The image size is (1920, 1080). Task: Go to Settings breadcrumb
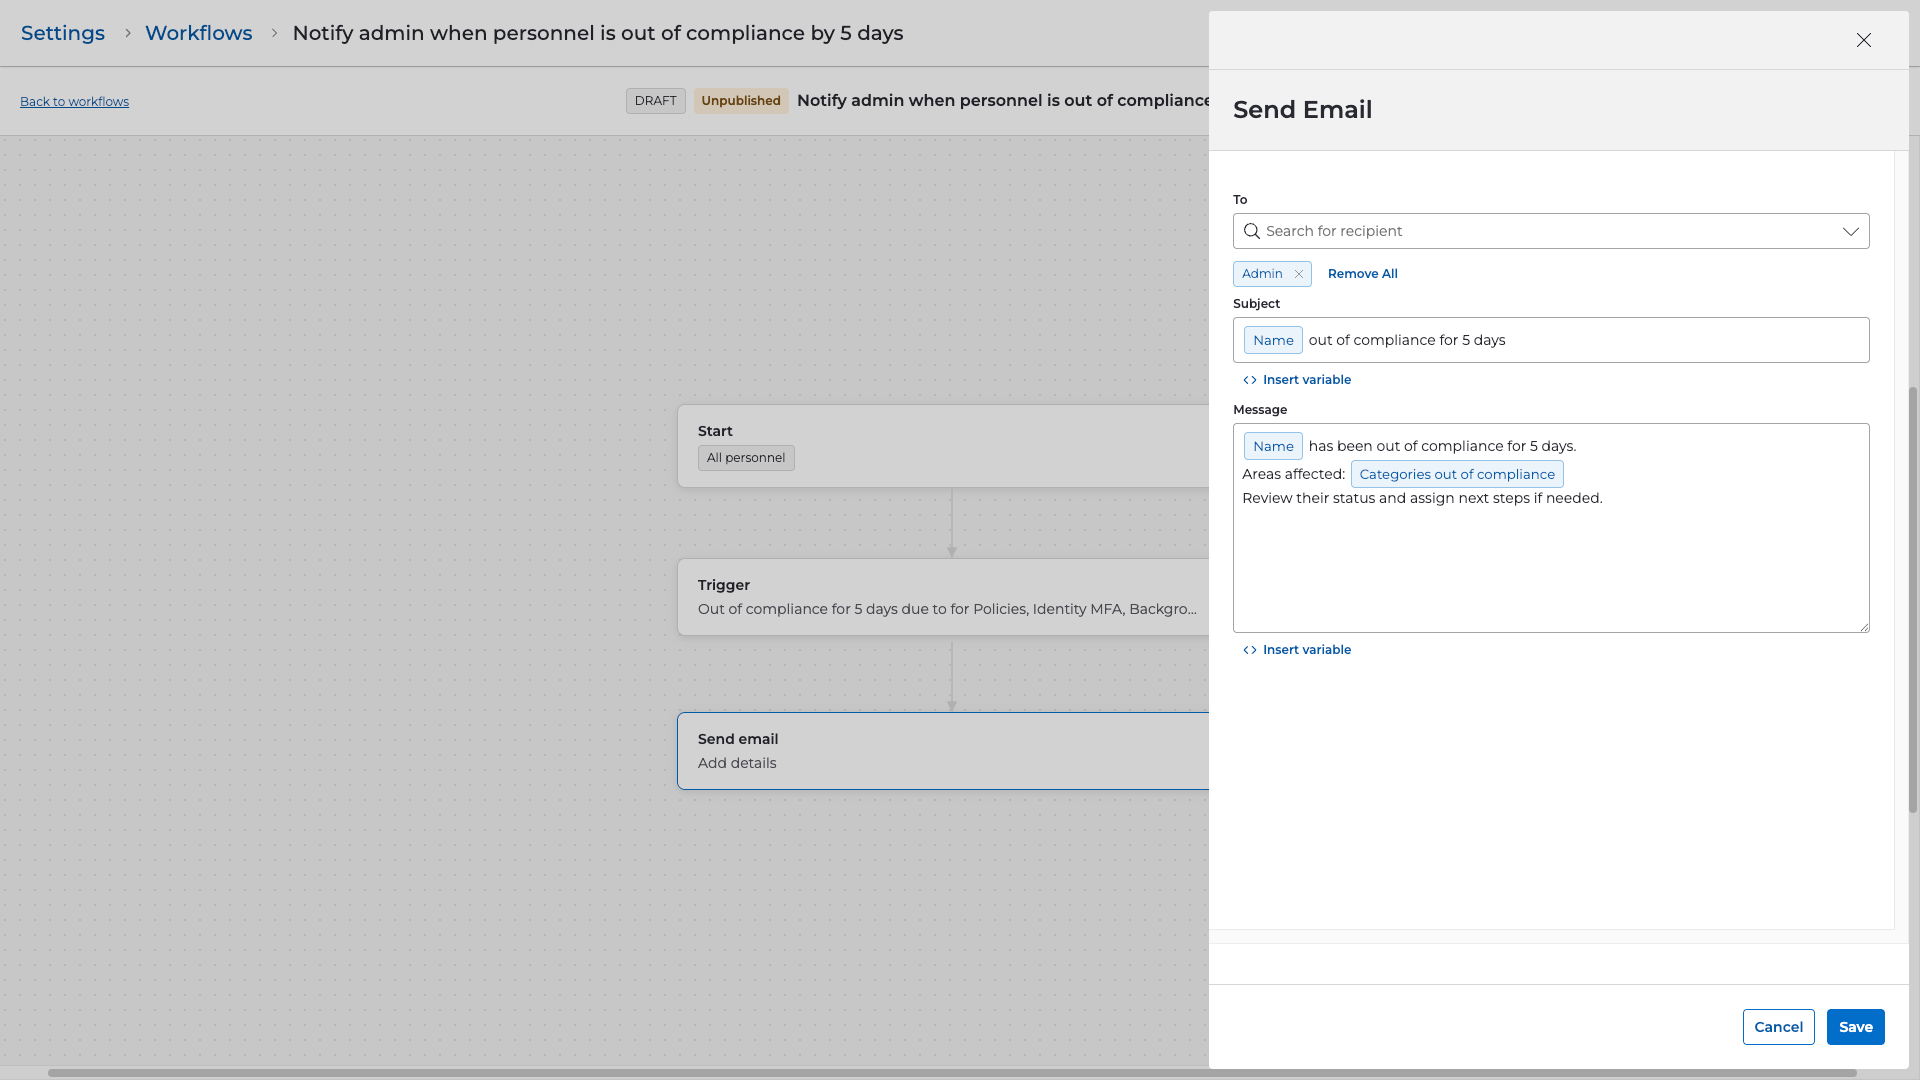[63, 33]
